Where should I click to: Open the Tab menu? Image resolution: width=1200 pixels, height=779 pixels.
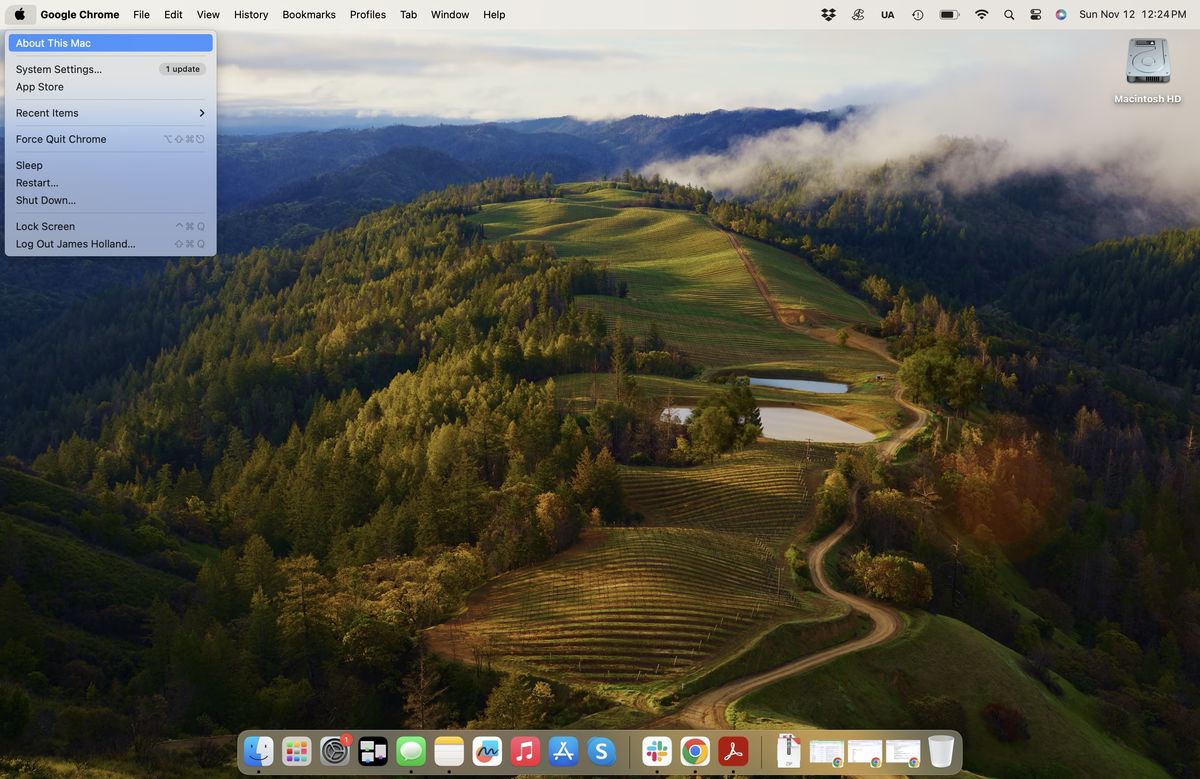(408, 15)
